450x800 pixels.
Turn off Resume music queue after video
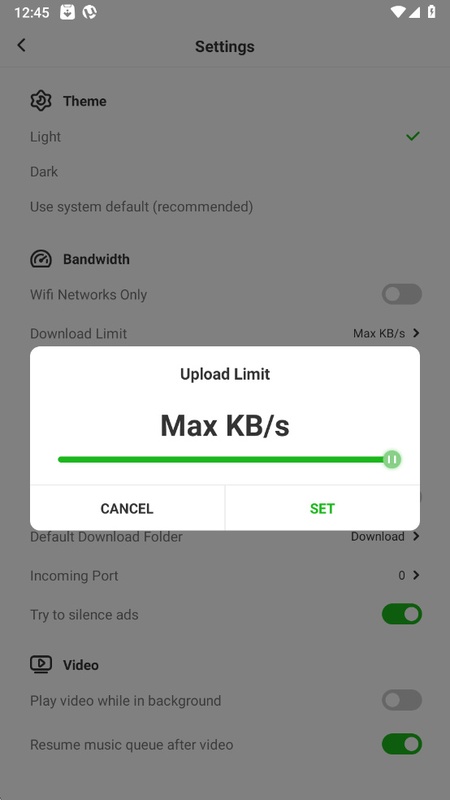coord(402,744)
